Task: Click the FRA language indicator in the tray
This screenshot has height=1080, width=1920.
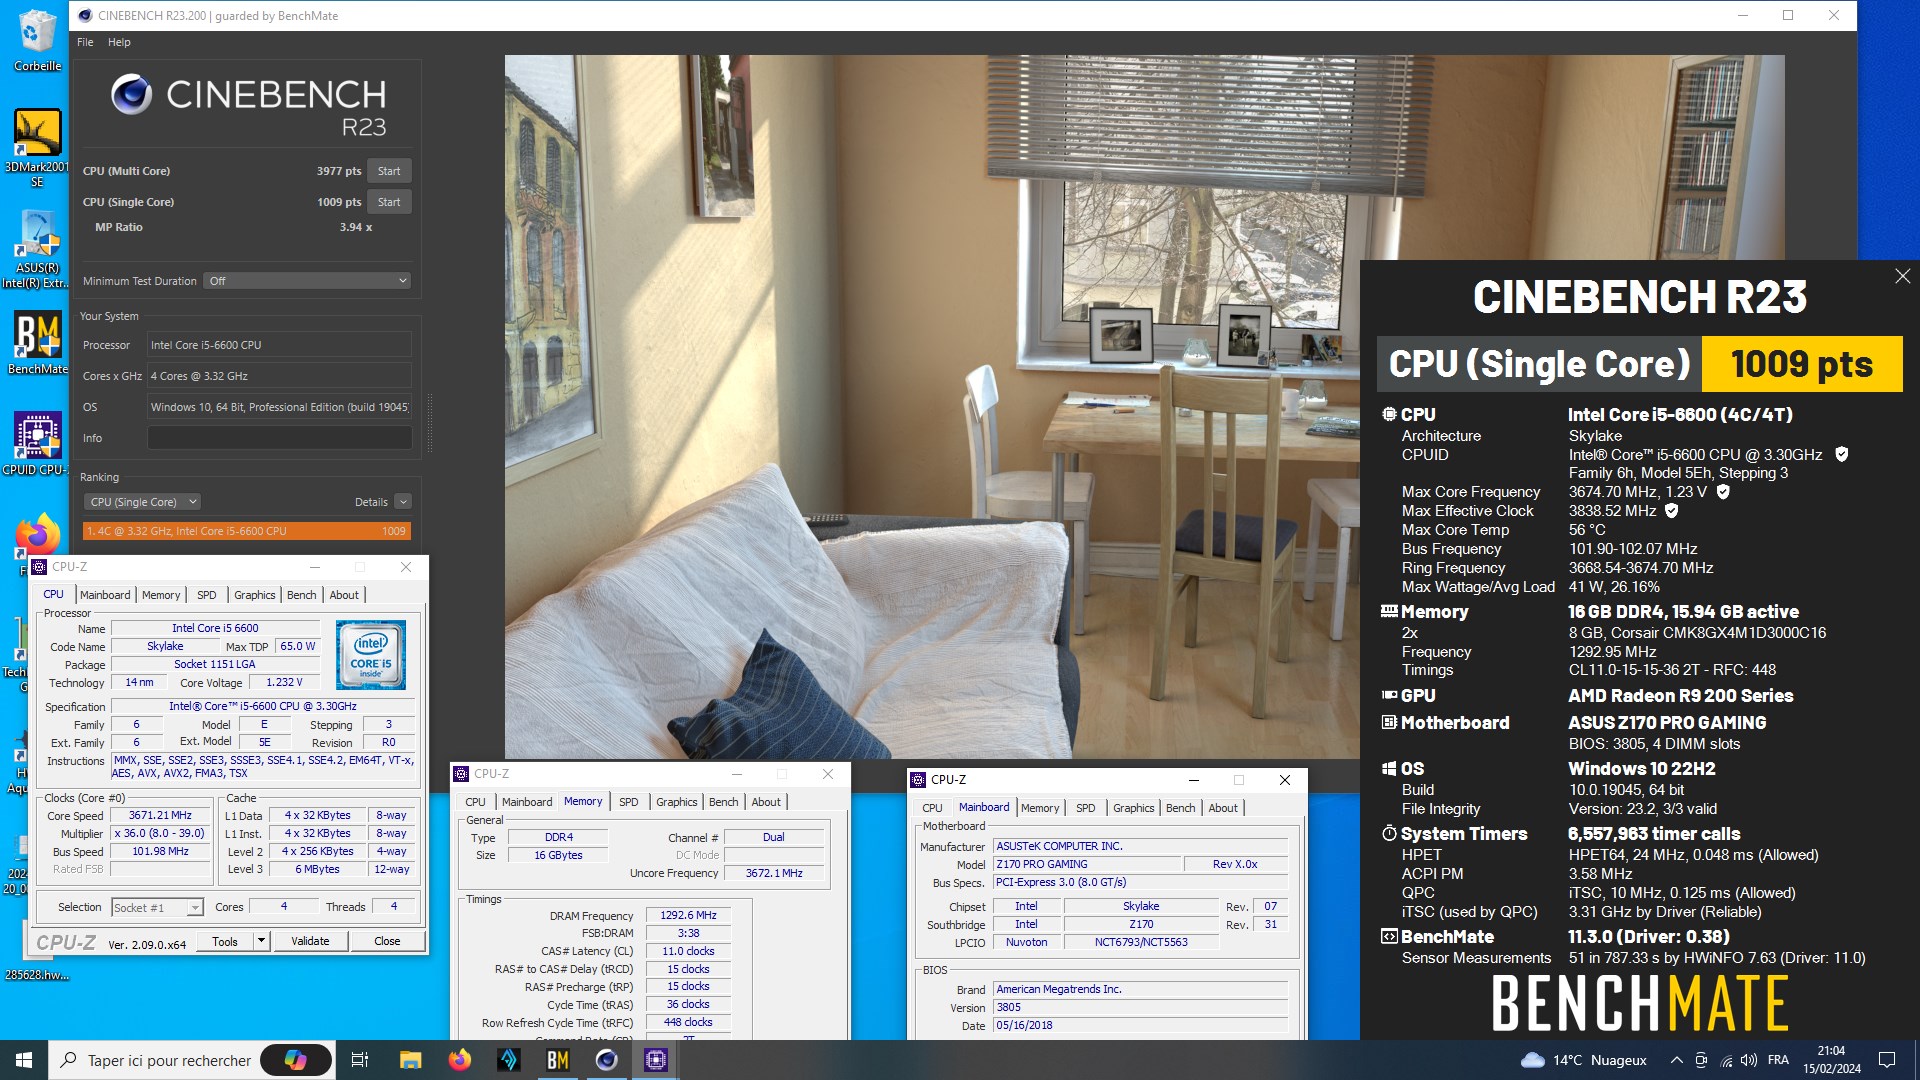Action: click(x=1778, y=1060)
